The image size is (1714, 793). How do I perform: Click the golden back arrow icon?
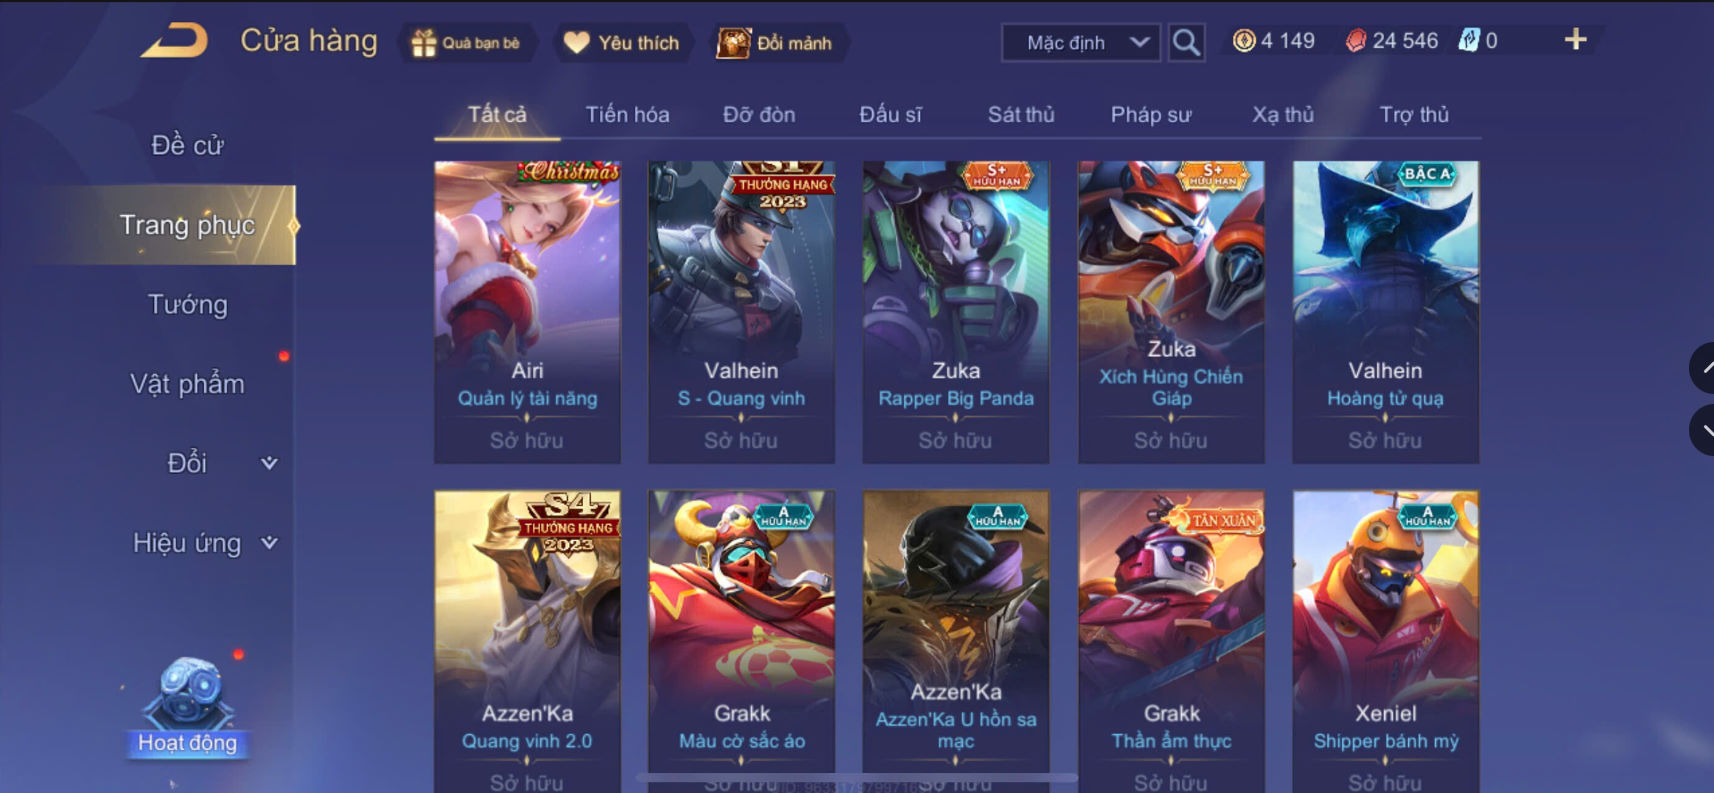click(175, 41)
